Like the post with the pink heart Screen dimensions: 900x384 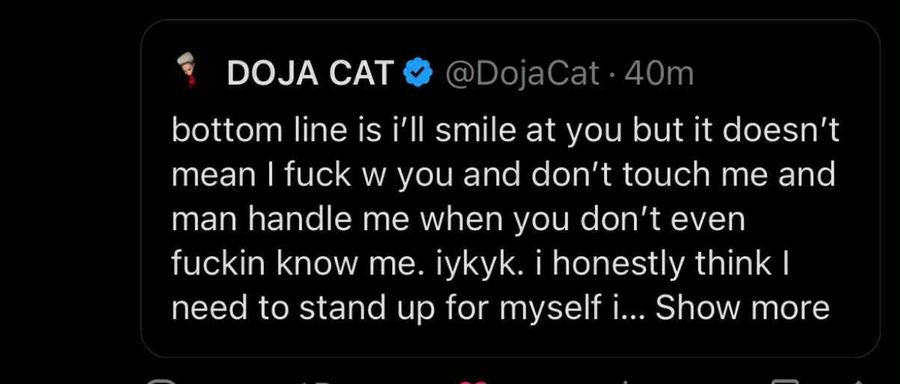click(472, 382)
